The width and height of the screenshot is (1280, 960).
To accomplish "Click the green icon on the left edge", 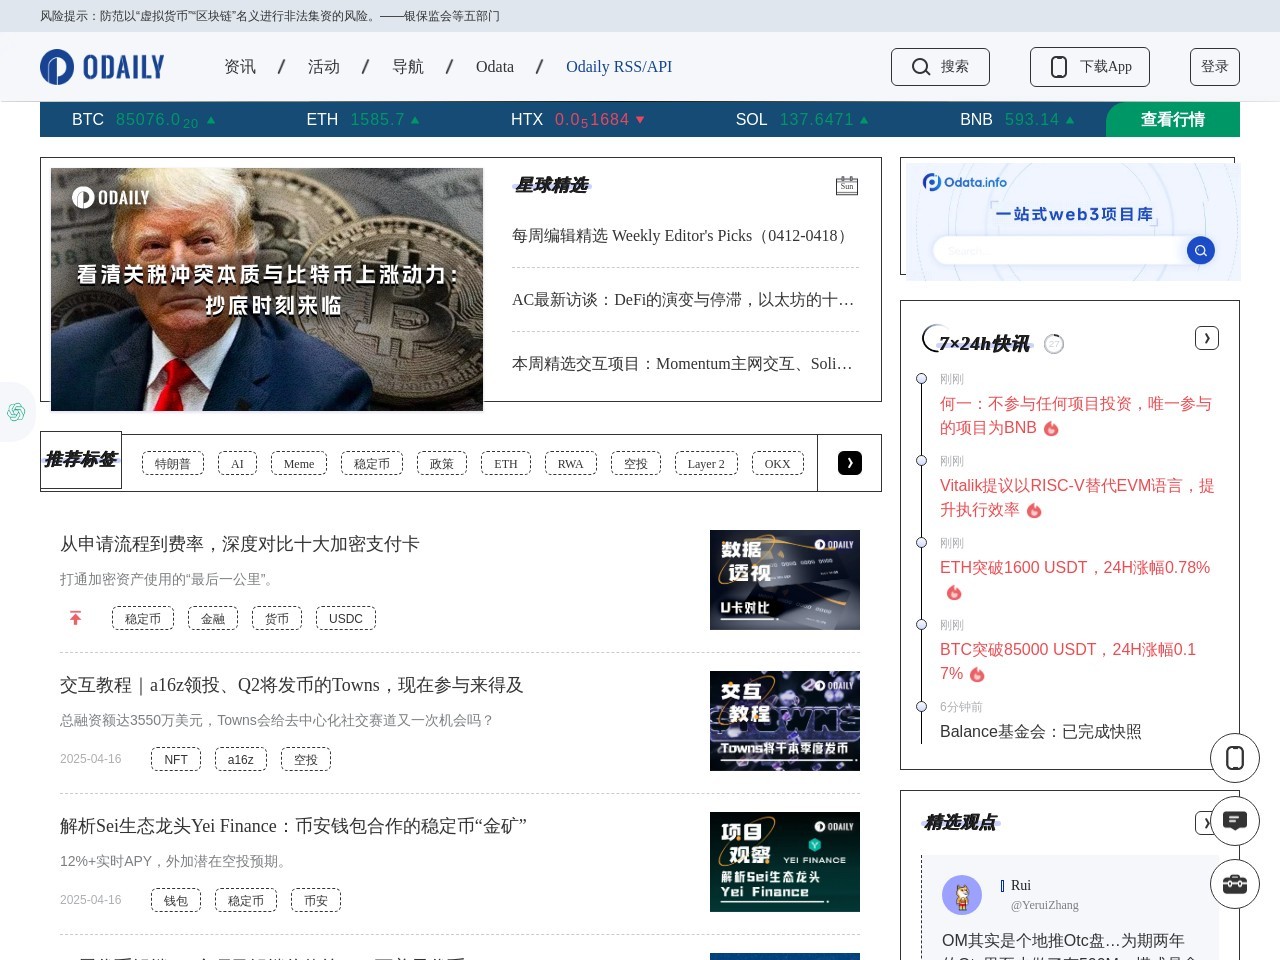I will click(15, 411).
